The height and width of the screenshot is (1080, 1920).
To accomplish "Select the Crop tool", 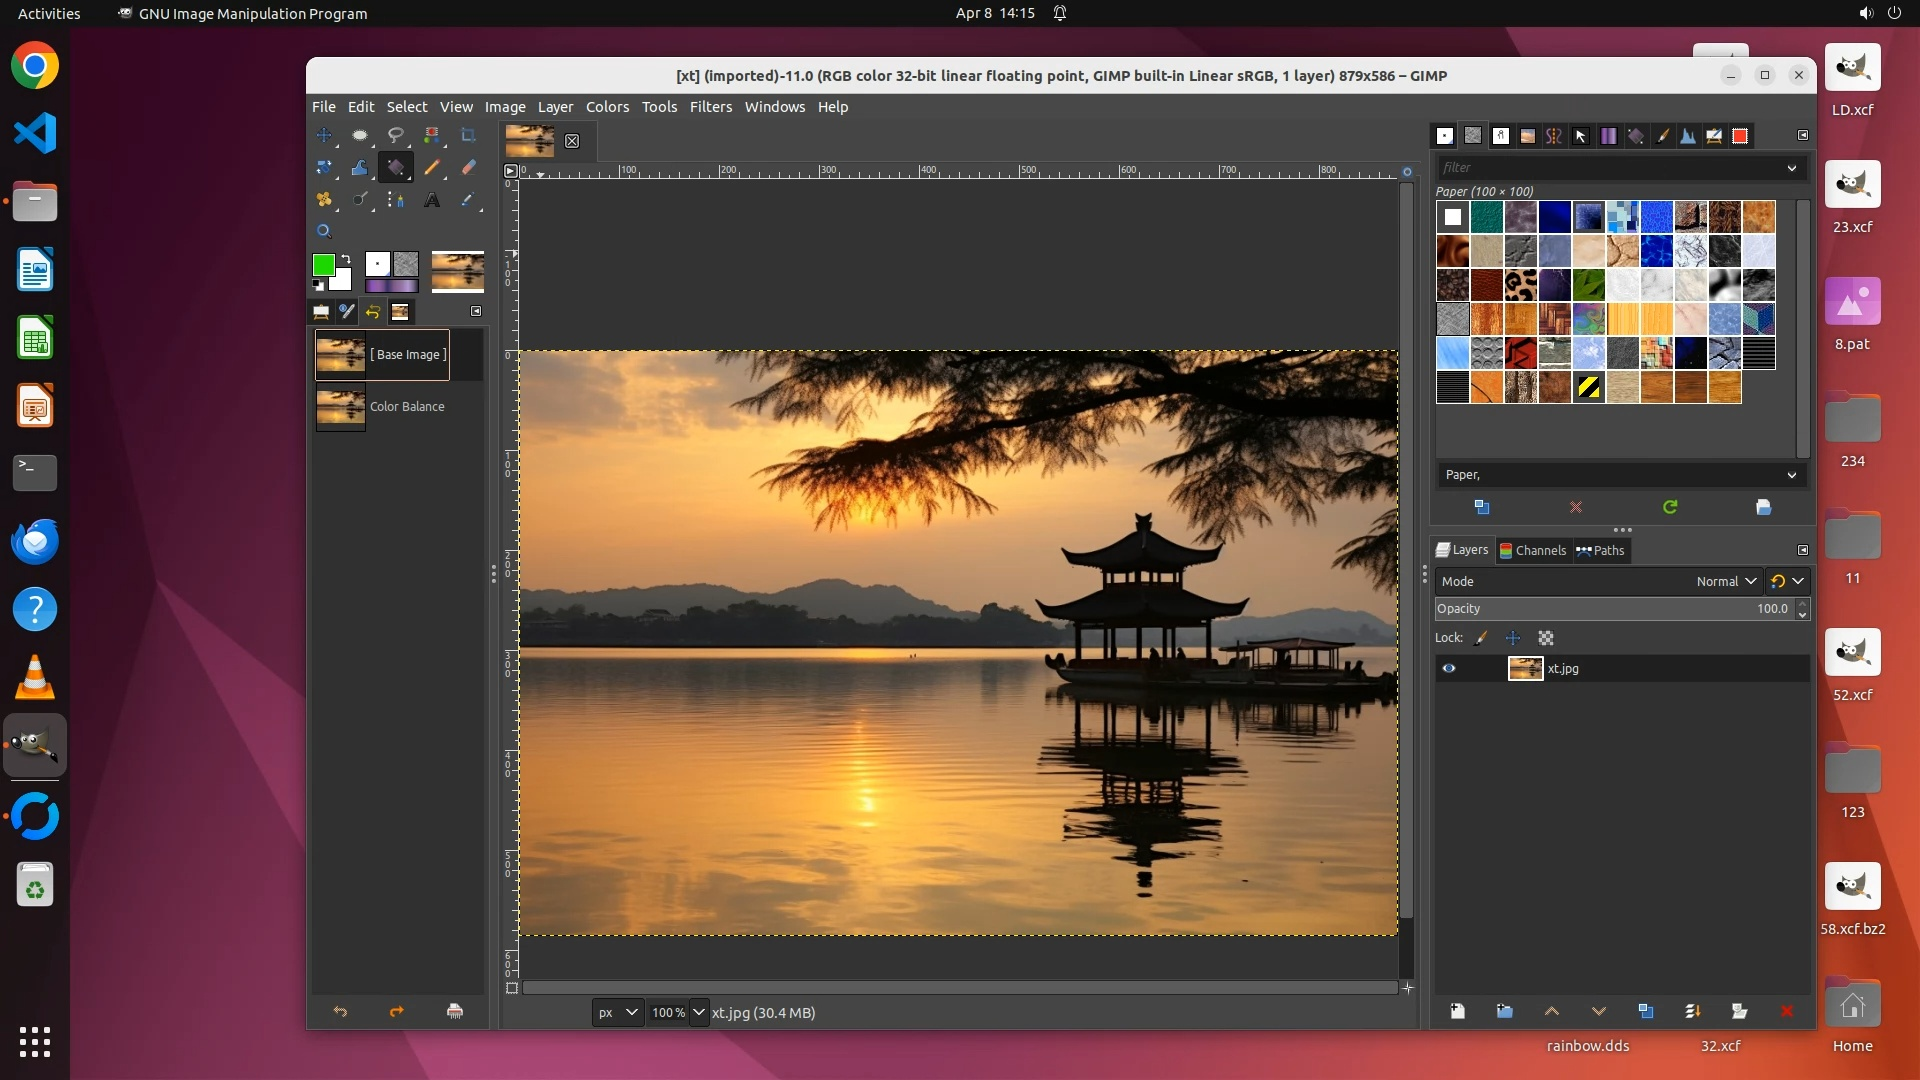I will click(x=468, y=135).
